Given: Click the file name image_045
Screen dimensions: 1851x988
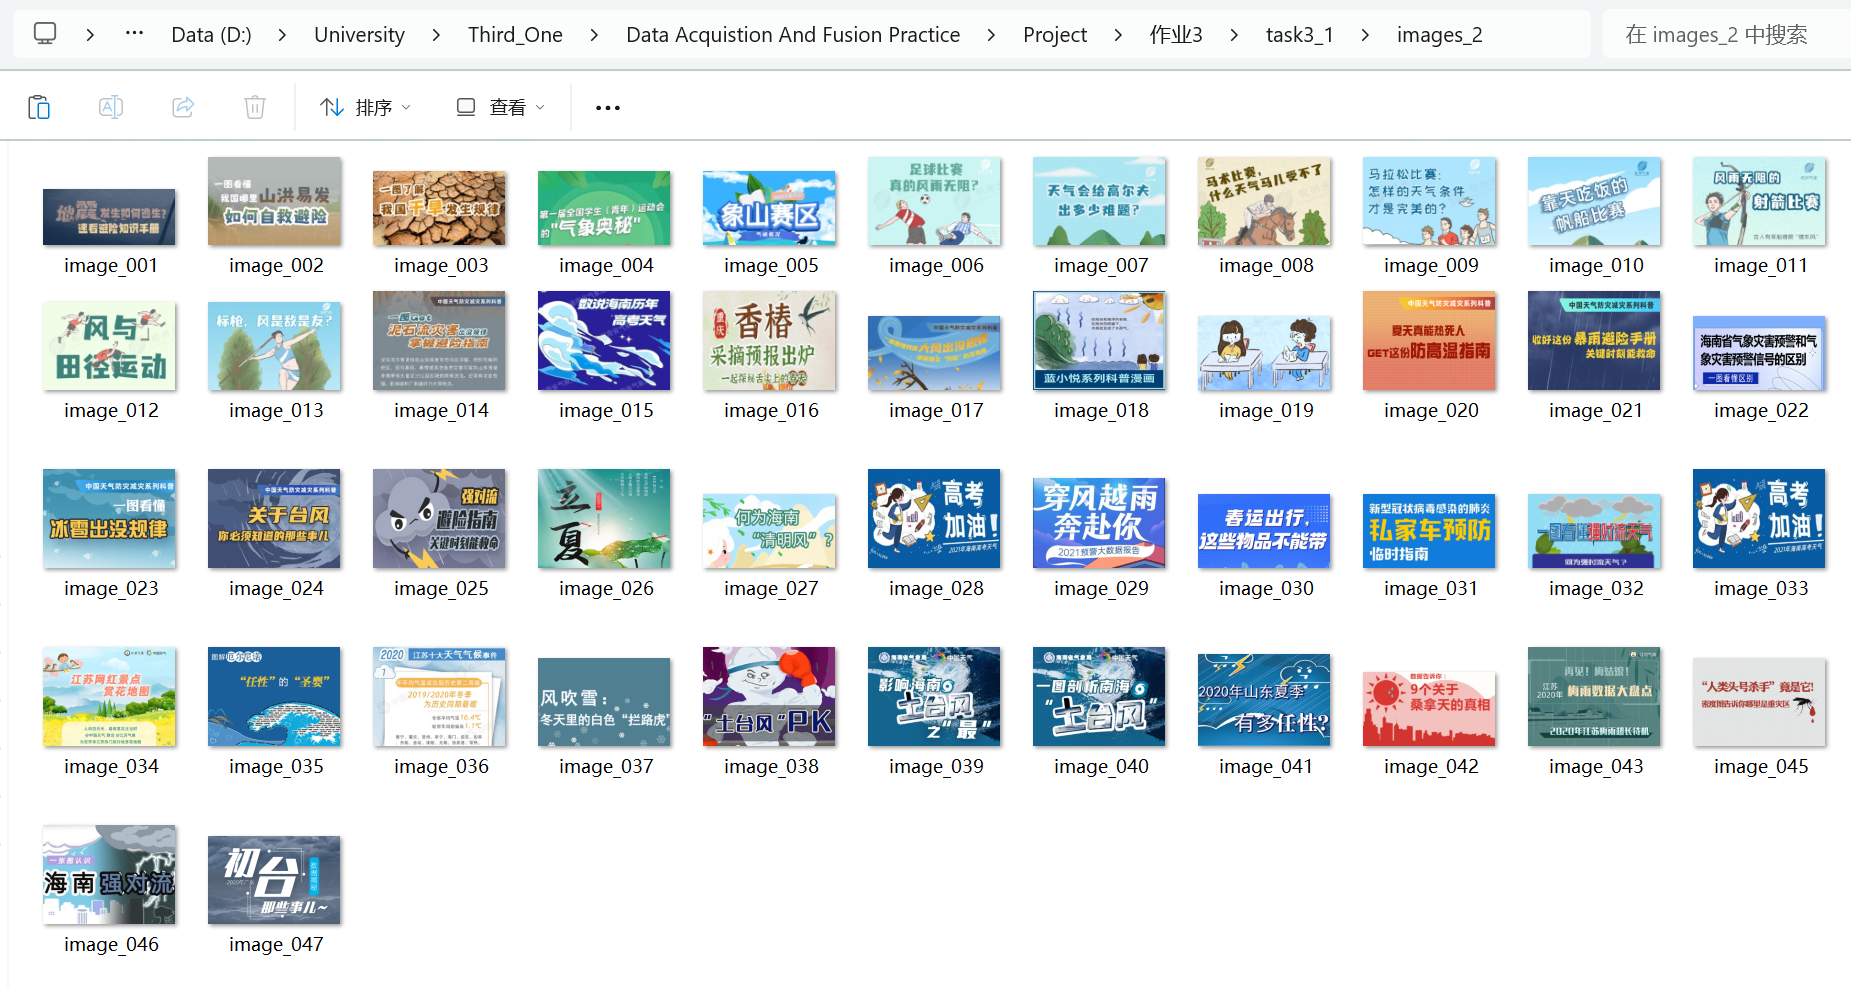Looking at the screenshot, I should tap(1761, 767).
